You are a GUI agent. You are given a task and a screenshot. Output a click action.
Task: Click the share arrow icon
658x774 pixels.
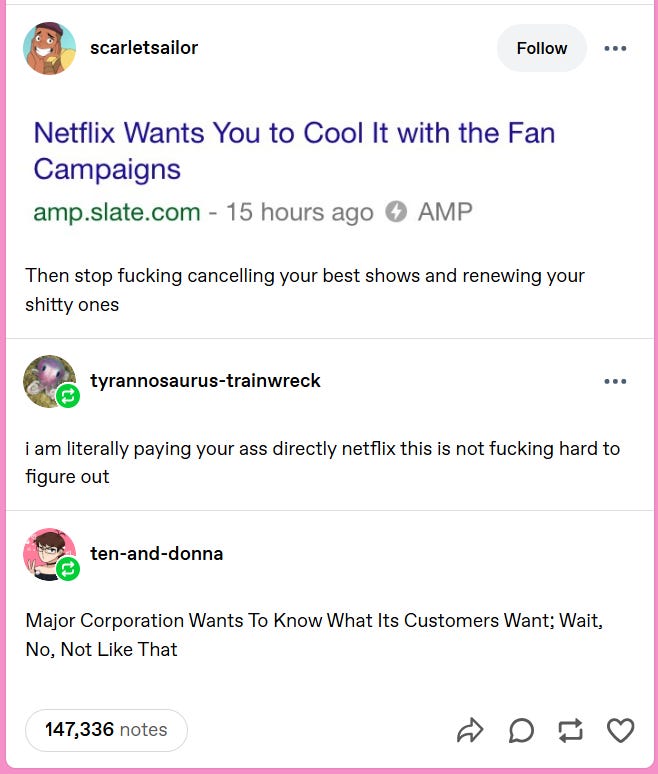(470, 730)
